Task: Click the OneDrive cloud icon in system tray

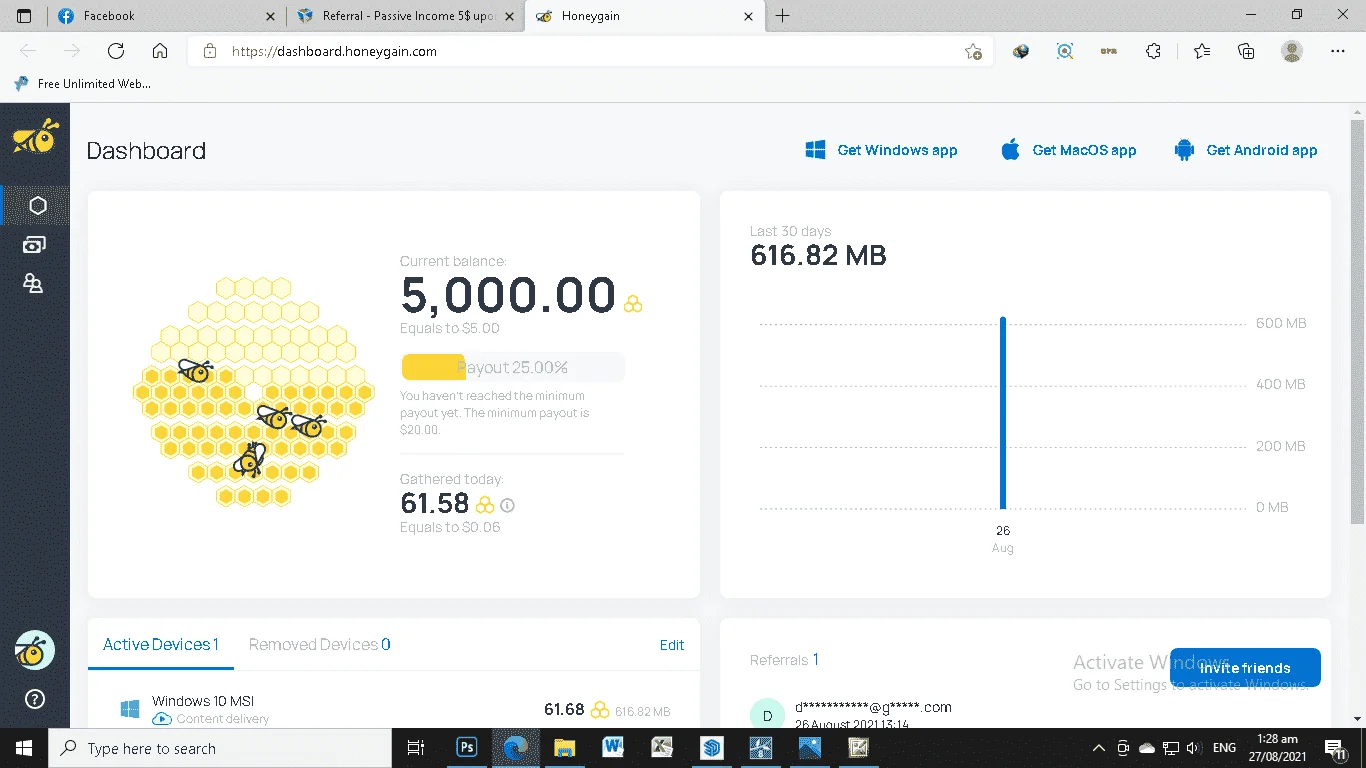Action: [1147, 748]
